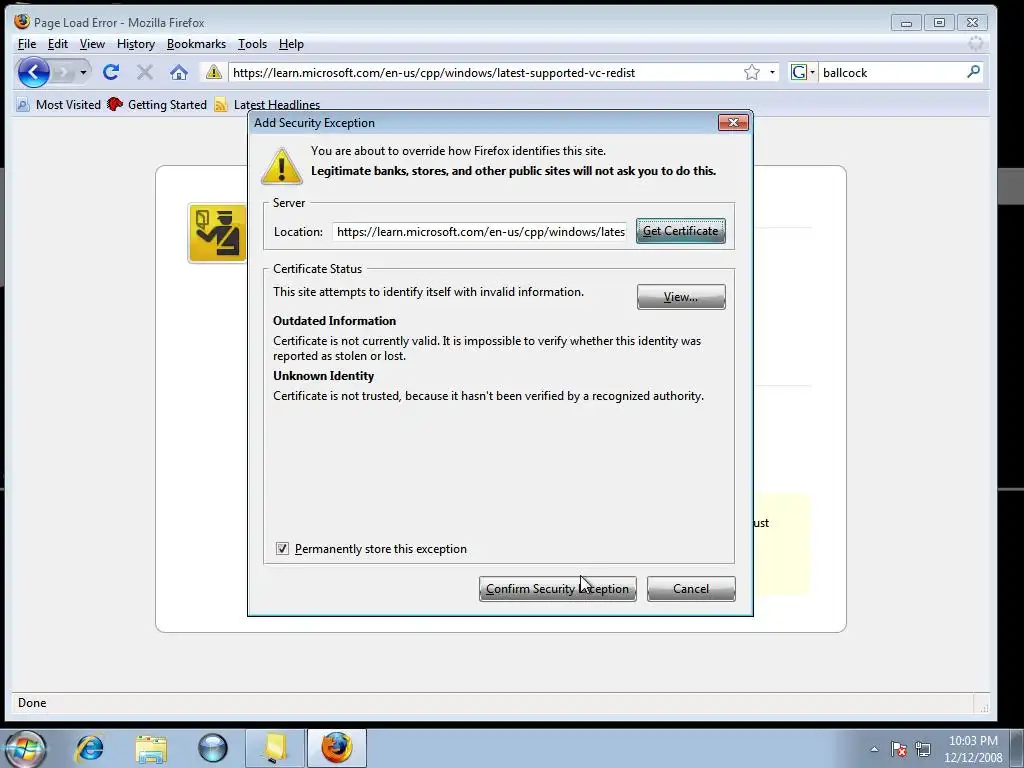Open the Most Visited bookmarks folder
1024x768 pixels.
(x=59, y=104)
